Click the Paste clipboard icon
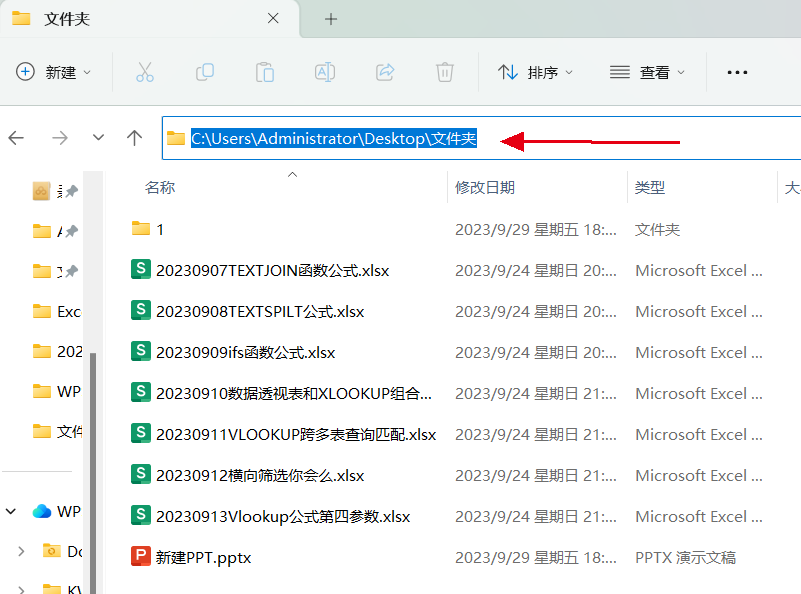Viewport: 801px width, 594px height. click(265, 72)
